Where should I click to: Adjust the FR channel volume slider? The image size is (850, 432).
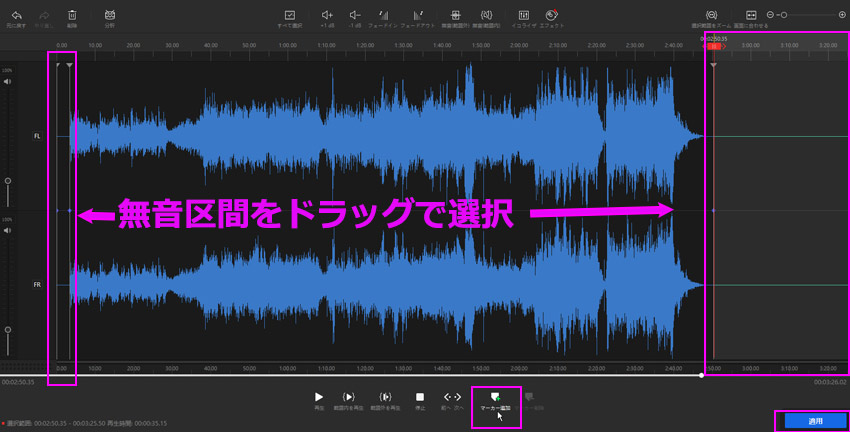click(x=8, y=330)
